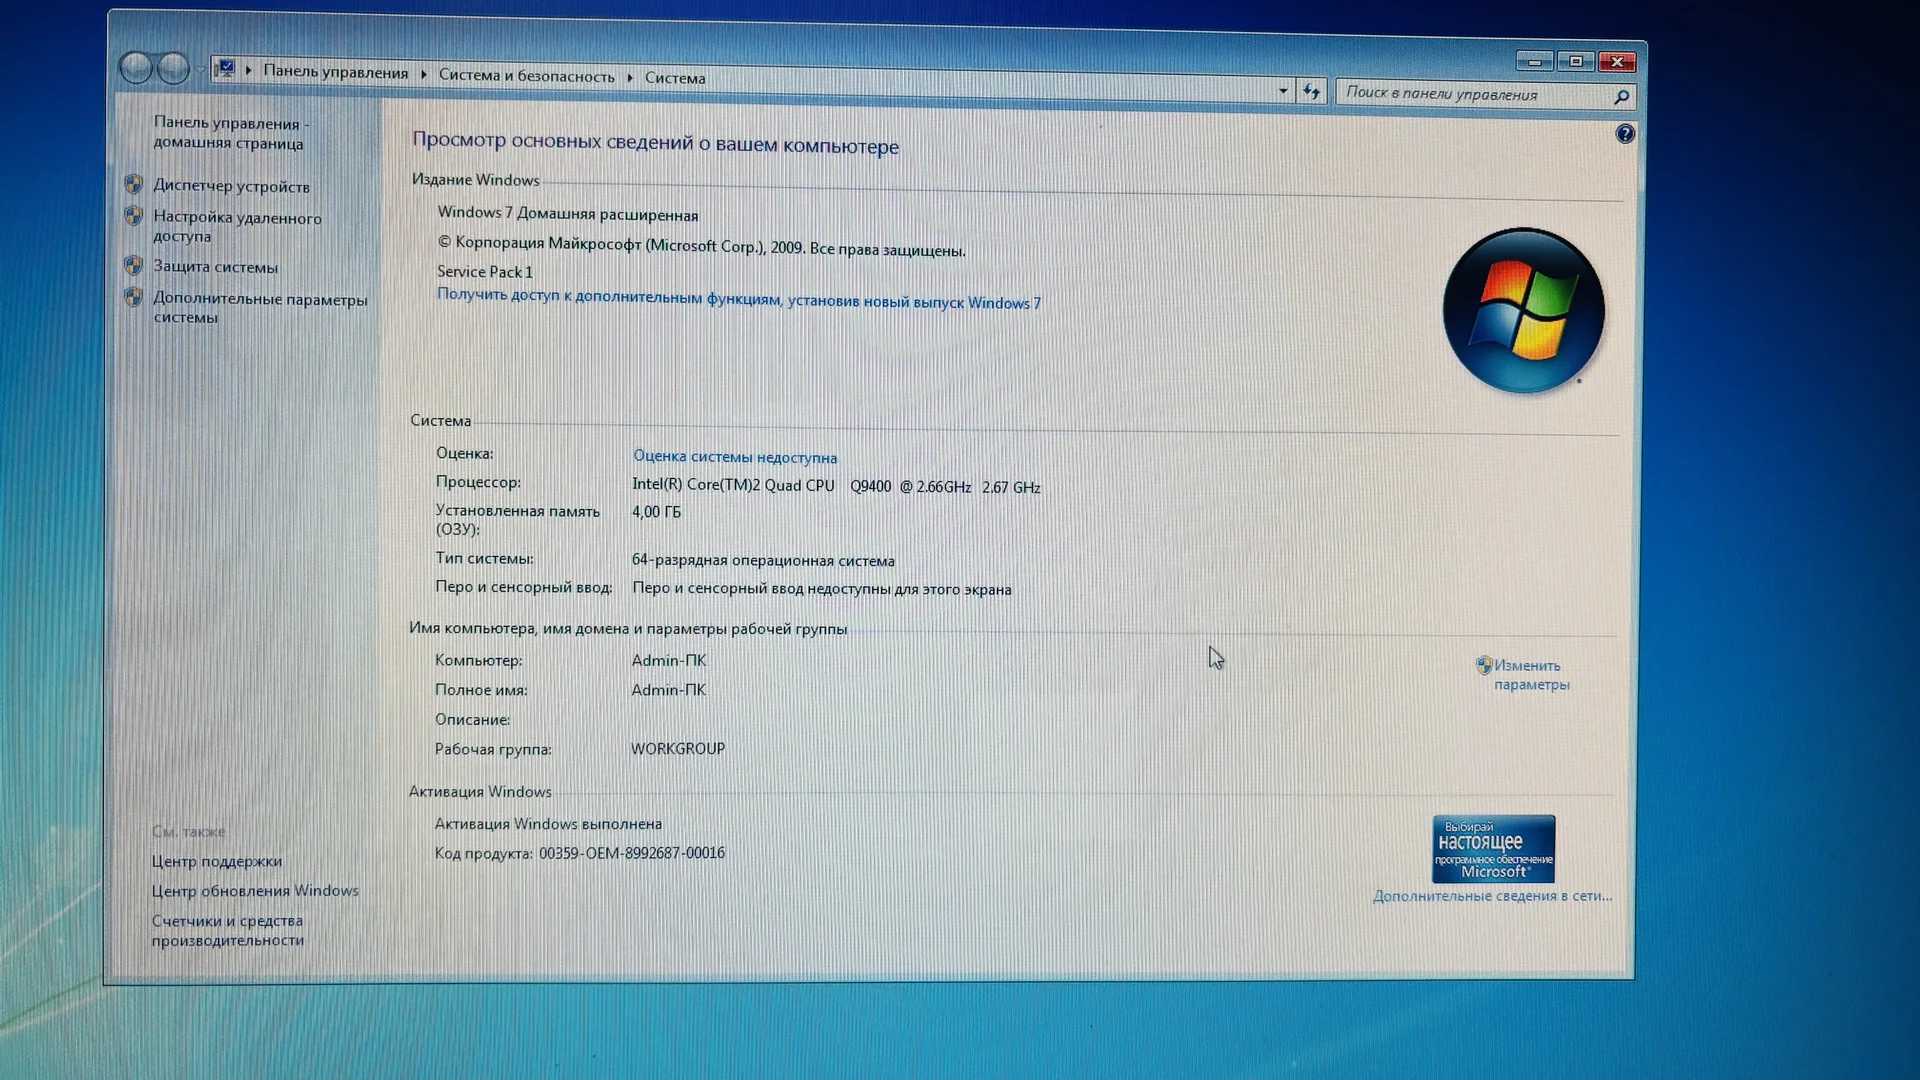Viewport: 1920px width, 1080px height.
Task: Click shield icon next to Настройка удаленного доступа
Action: click(133, 215)
